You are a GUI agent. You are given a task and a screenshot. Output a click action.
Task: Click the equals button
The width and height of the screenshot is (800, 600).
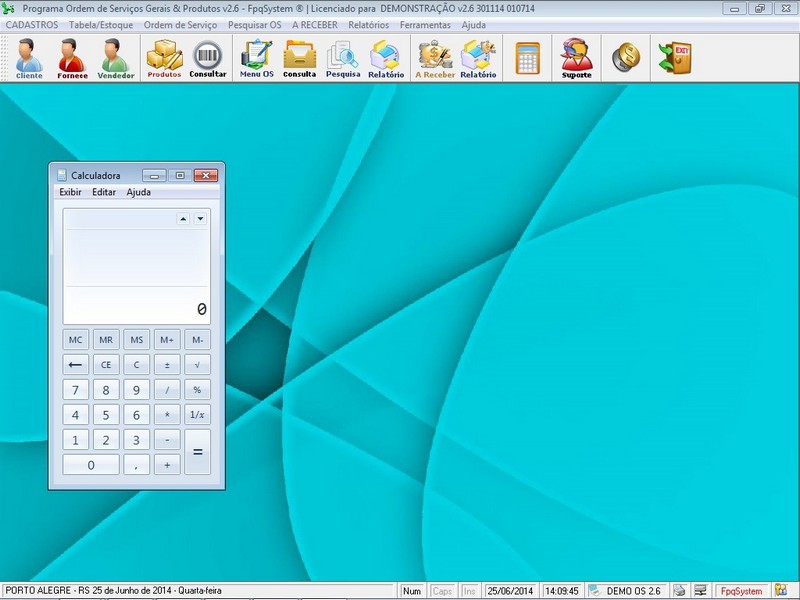click(x=197, y=452)
